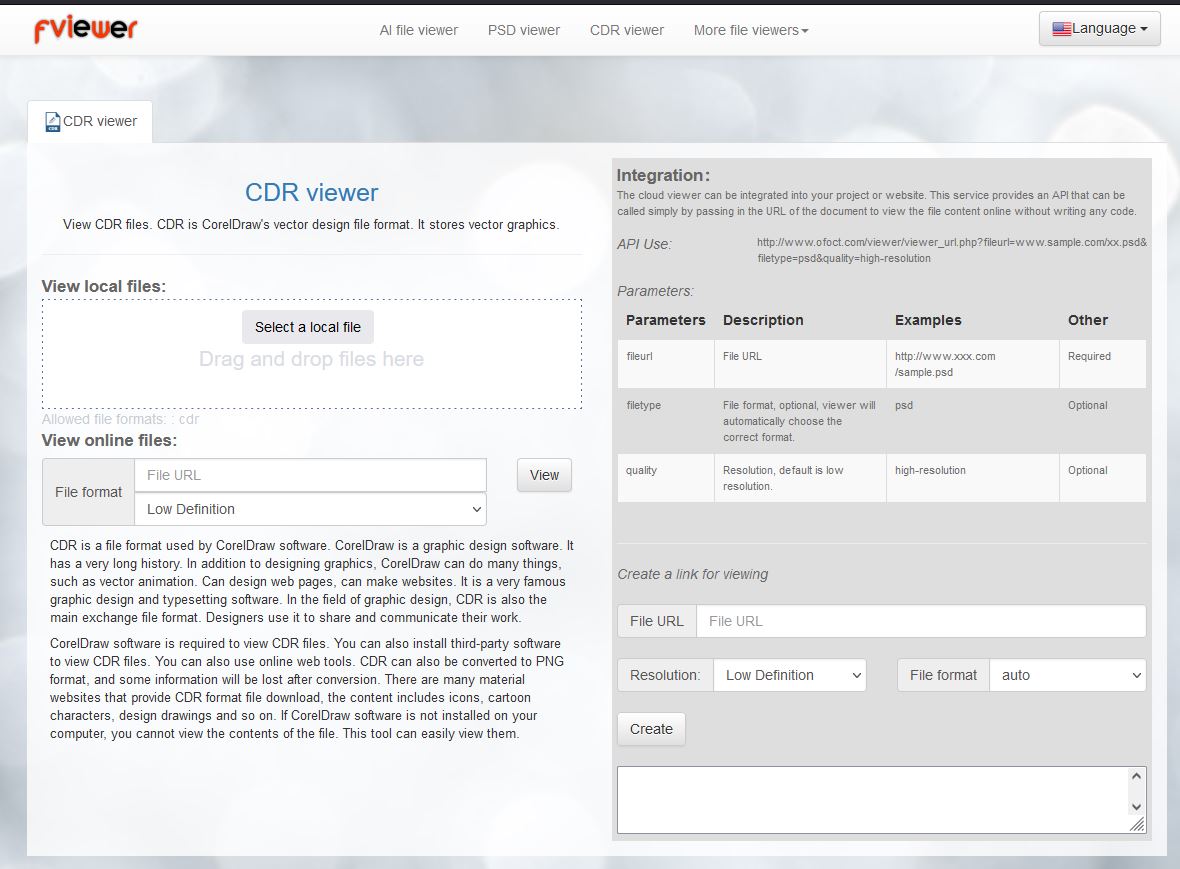Go to CDR viewer in top navigation
This screenshot has height=869, width=1180.
click(627, 30)
